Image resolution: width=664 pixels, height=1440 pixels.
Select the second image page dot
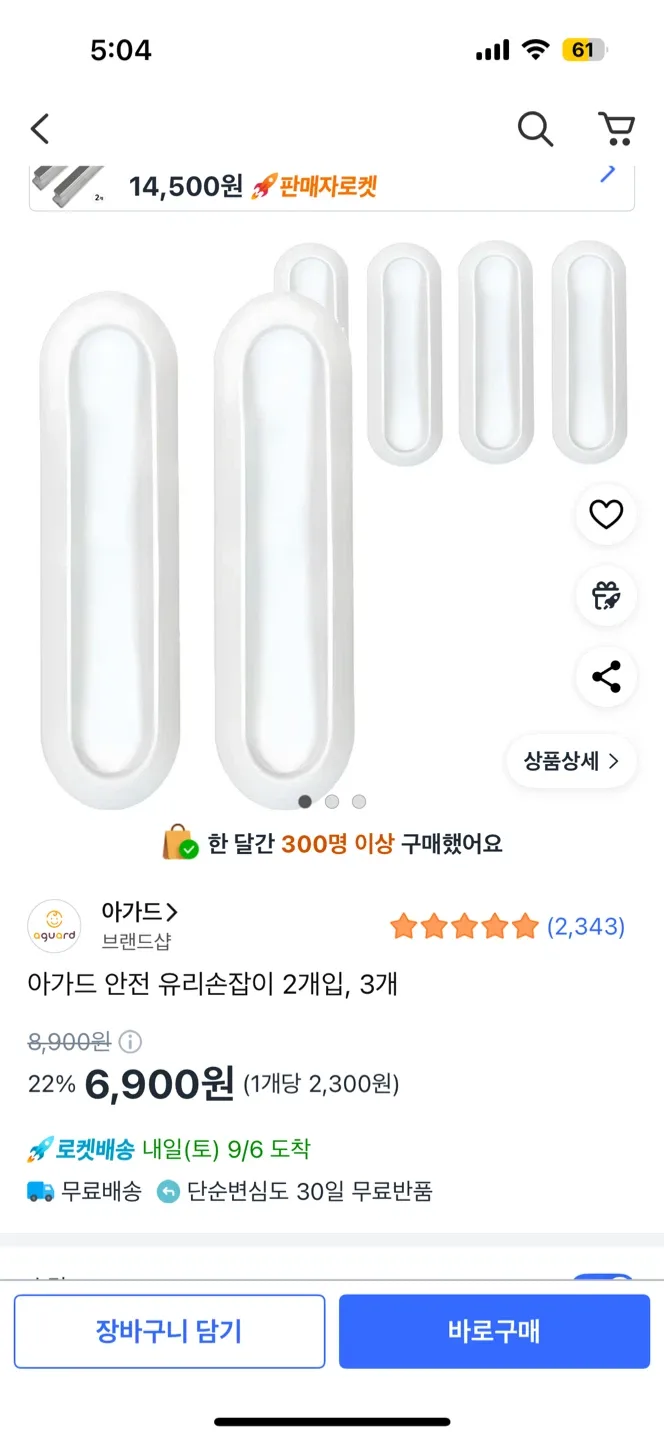(x=332, y=801)
